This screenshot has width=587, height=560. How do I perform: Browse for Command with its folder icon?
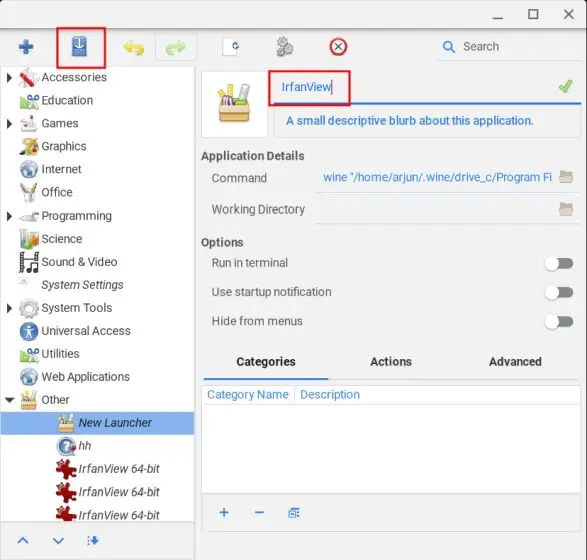tap(566, 177)
